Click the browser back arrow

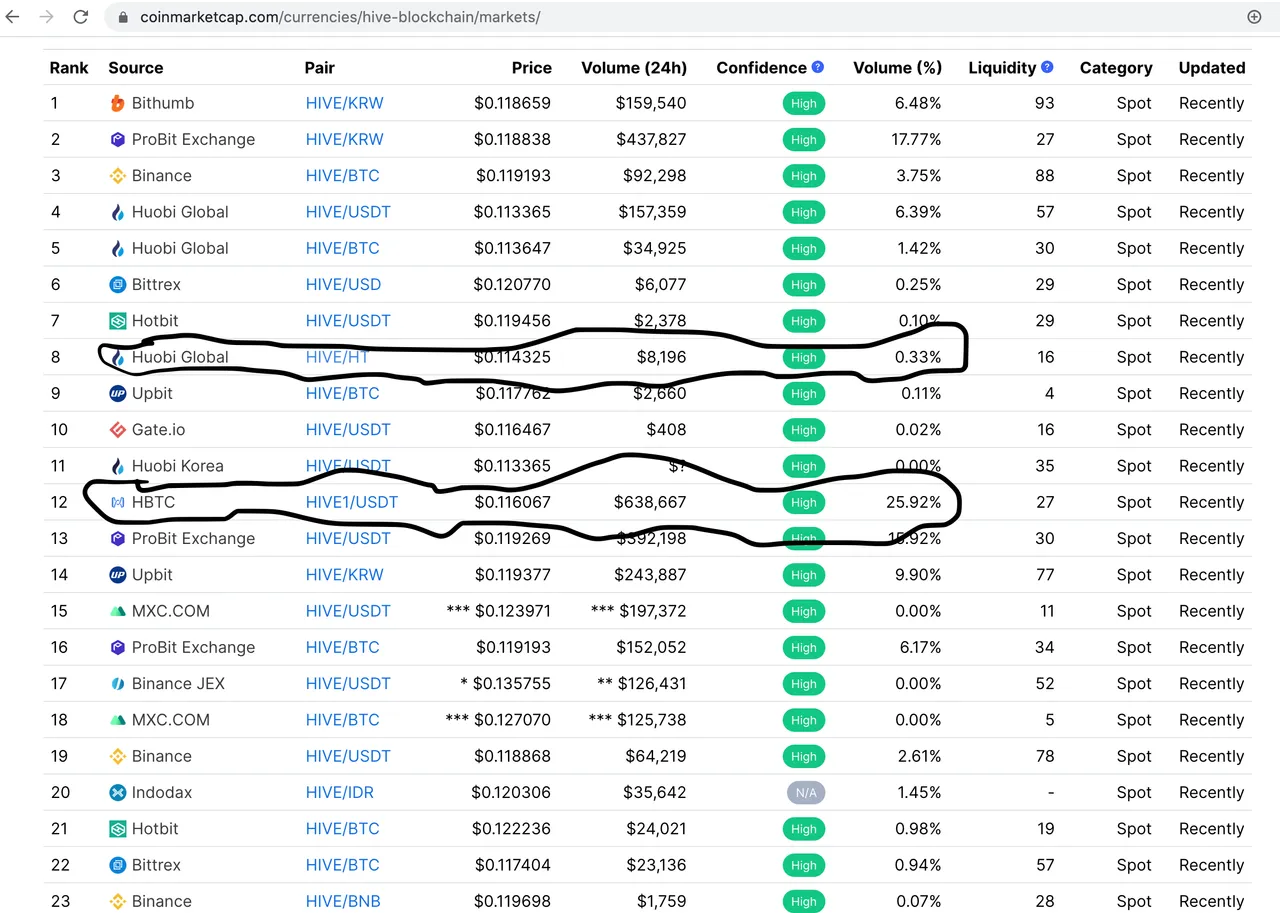click(13, 17)
